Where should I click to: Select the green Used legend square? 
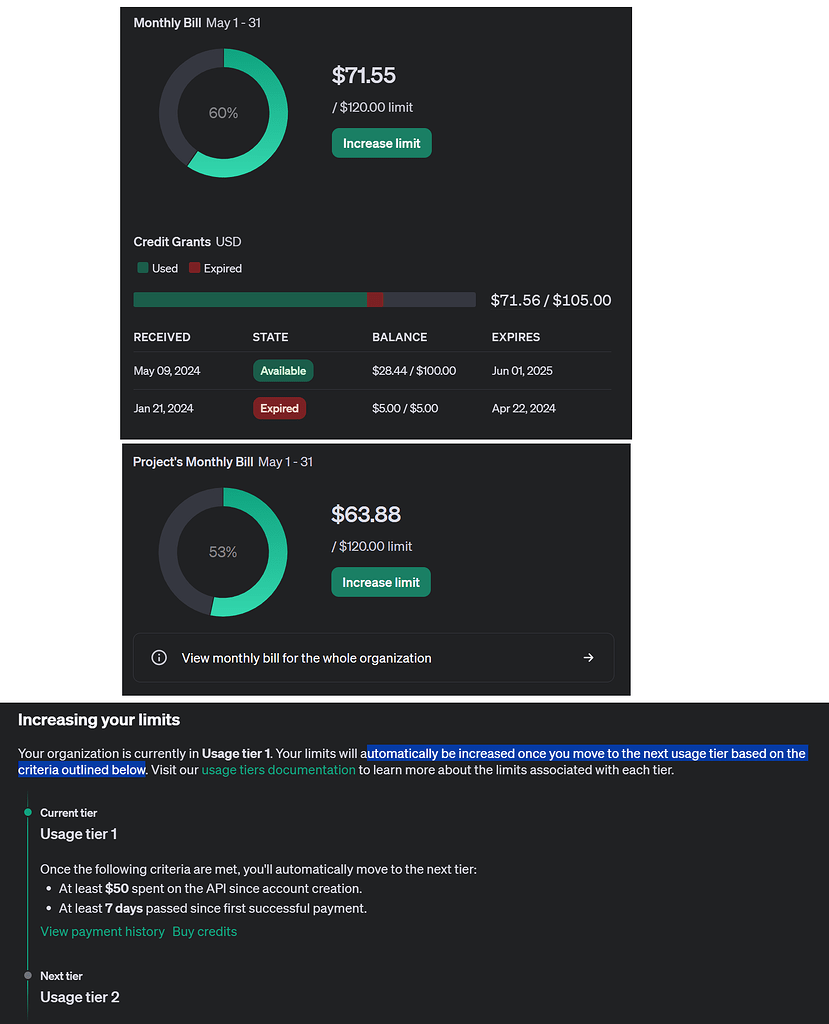[x=141, y=268]
